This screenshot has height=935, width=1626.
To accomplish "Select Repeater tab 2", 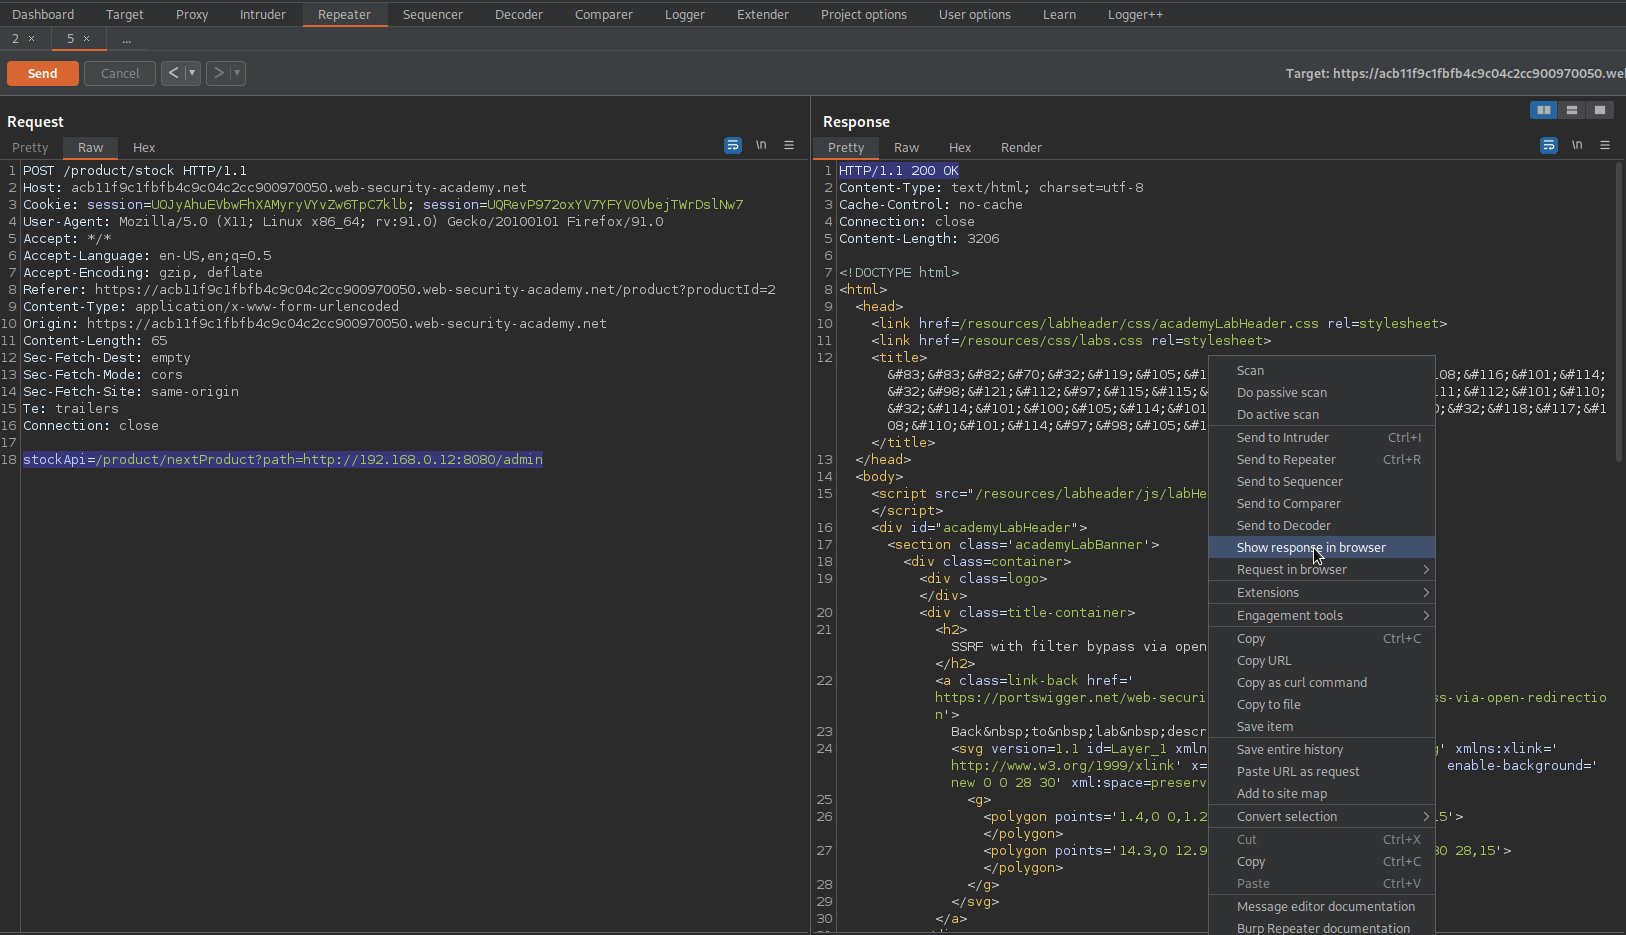I will [15, 39].
